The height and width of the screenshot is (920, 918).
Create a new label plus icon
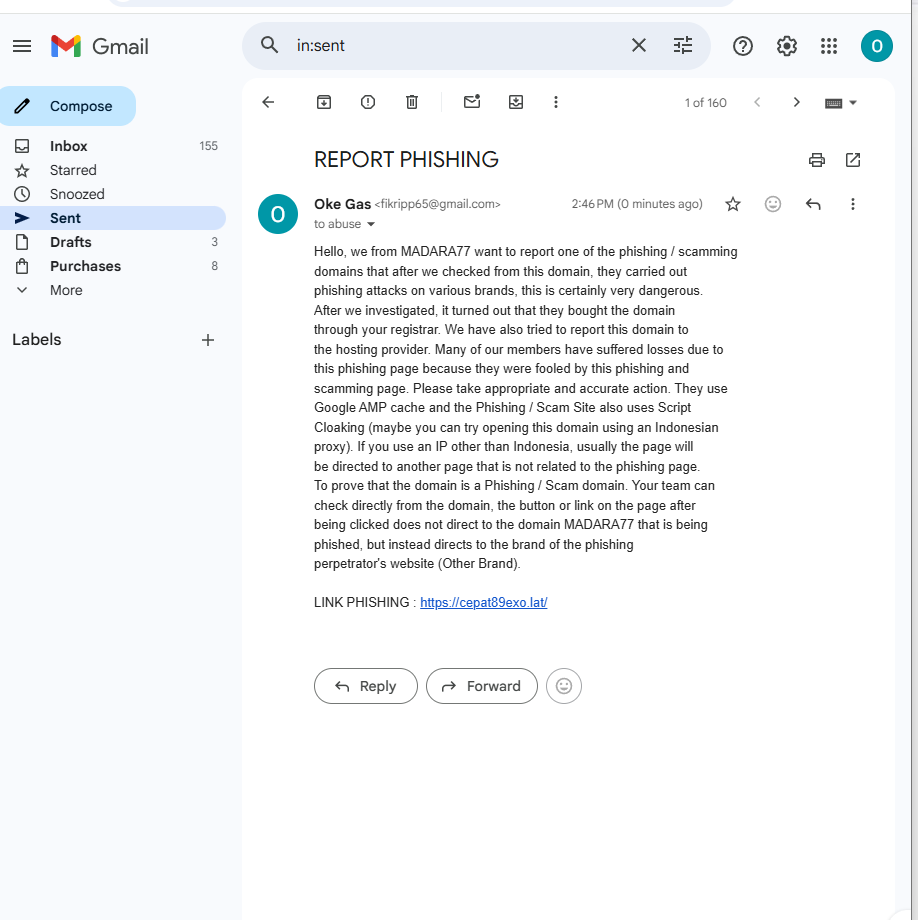[x=208, y=340]
